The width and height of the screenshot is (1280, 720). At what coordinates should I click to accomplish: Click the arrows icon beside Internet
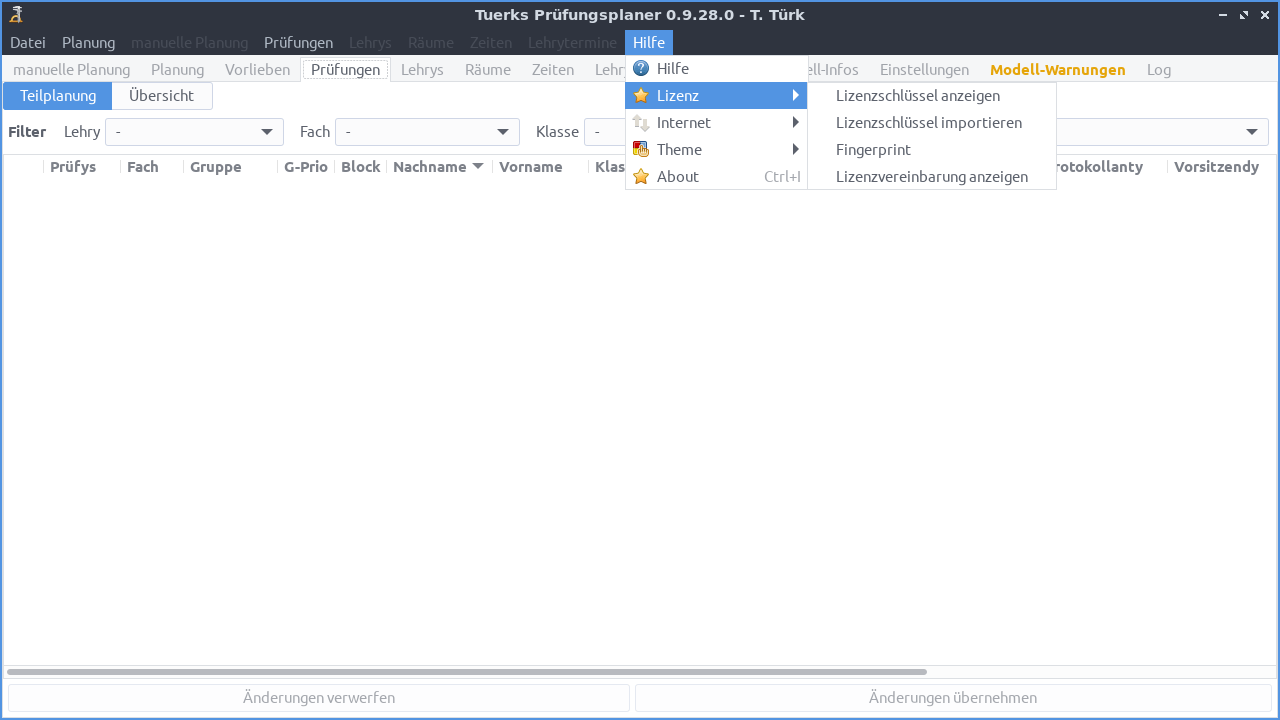click(641, 123)
